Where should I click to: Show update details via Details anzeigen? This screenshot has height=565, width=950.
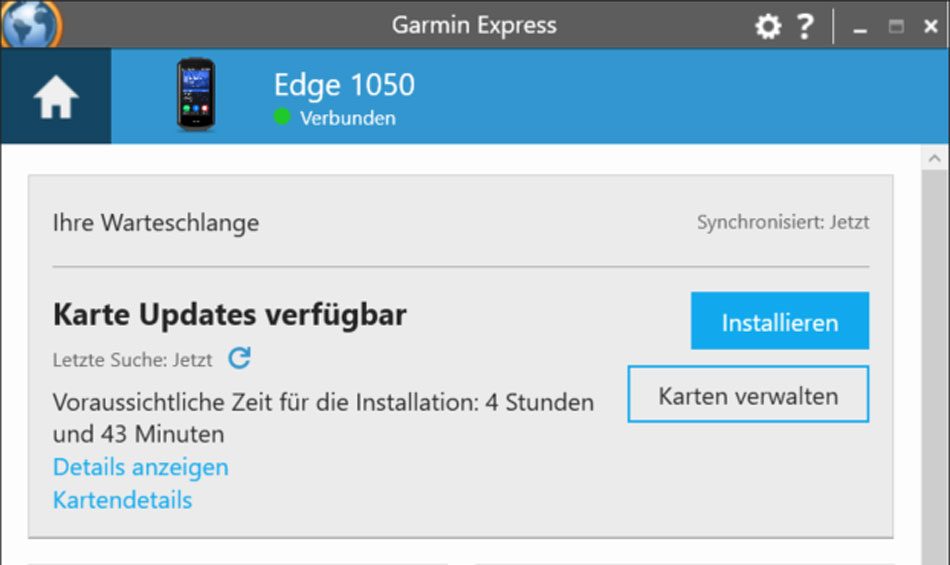141,467
